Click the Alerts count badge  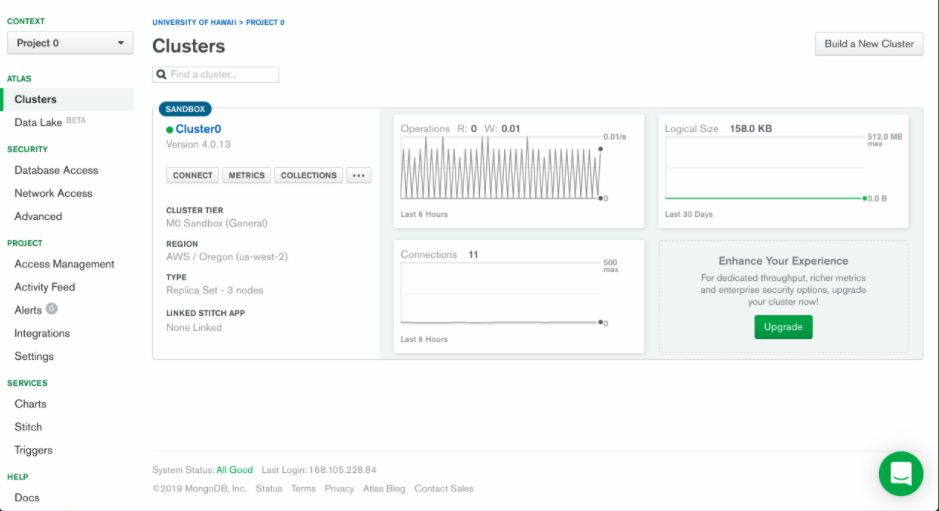pyautogui.click(x=52, y=309)
